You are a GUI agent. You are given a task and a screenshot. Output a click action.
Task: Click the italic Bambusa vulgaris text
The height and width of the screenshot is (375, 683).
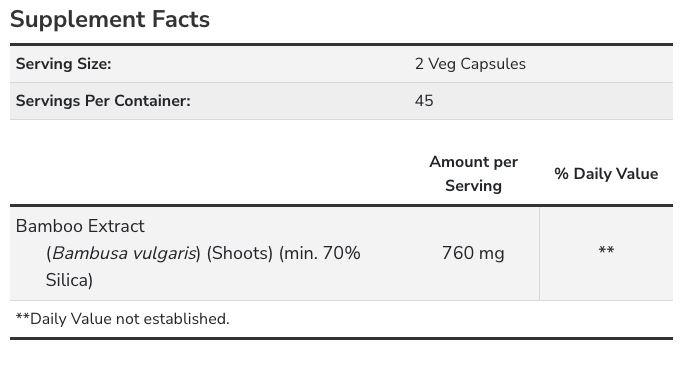(x=124, y=253)
